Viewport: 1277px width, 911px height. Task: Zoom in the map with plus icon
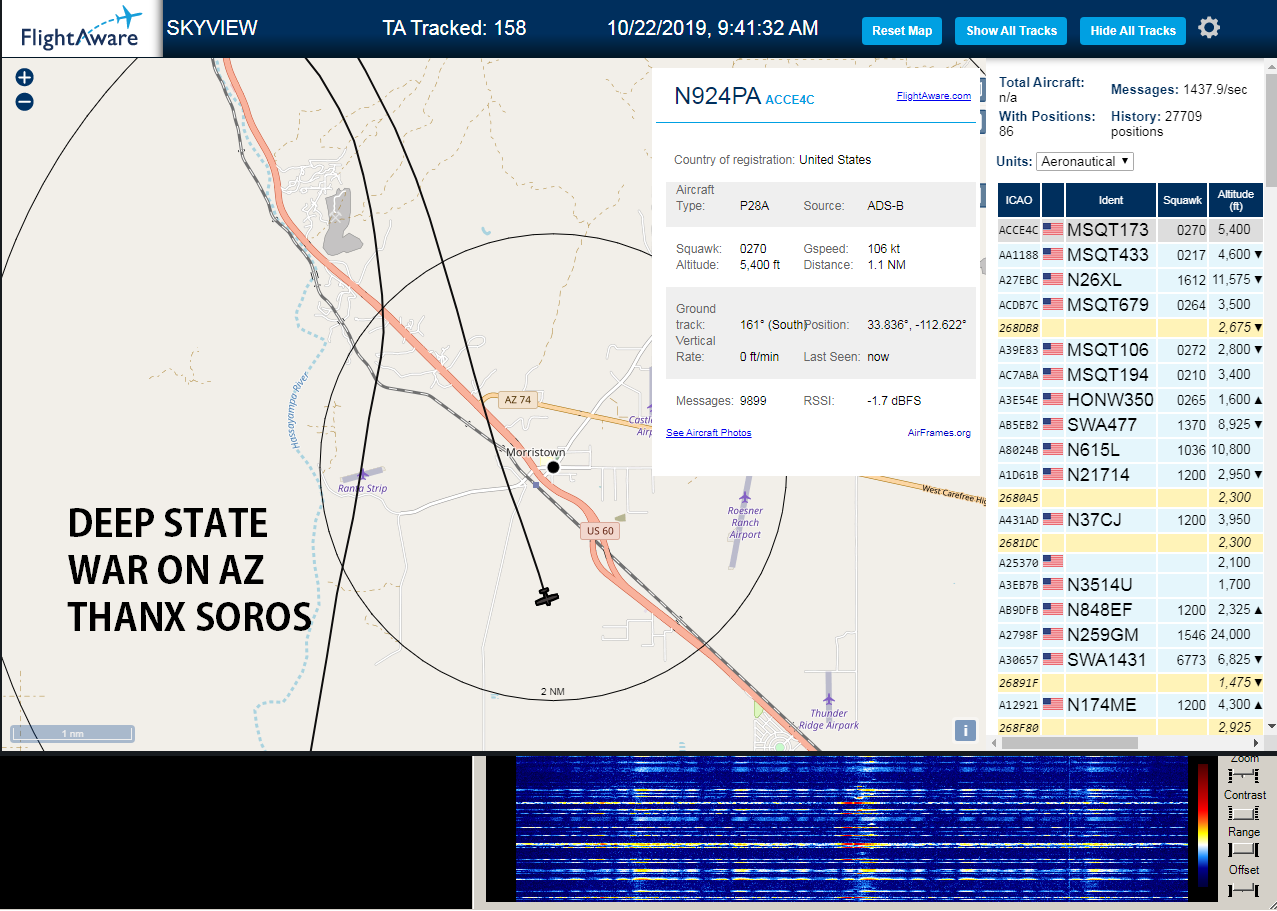pos(25,78)
